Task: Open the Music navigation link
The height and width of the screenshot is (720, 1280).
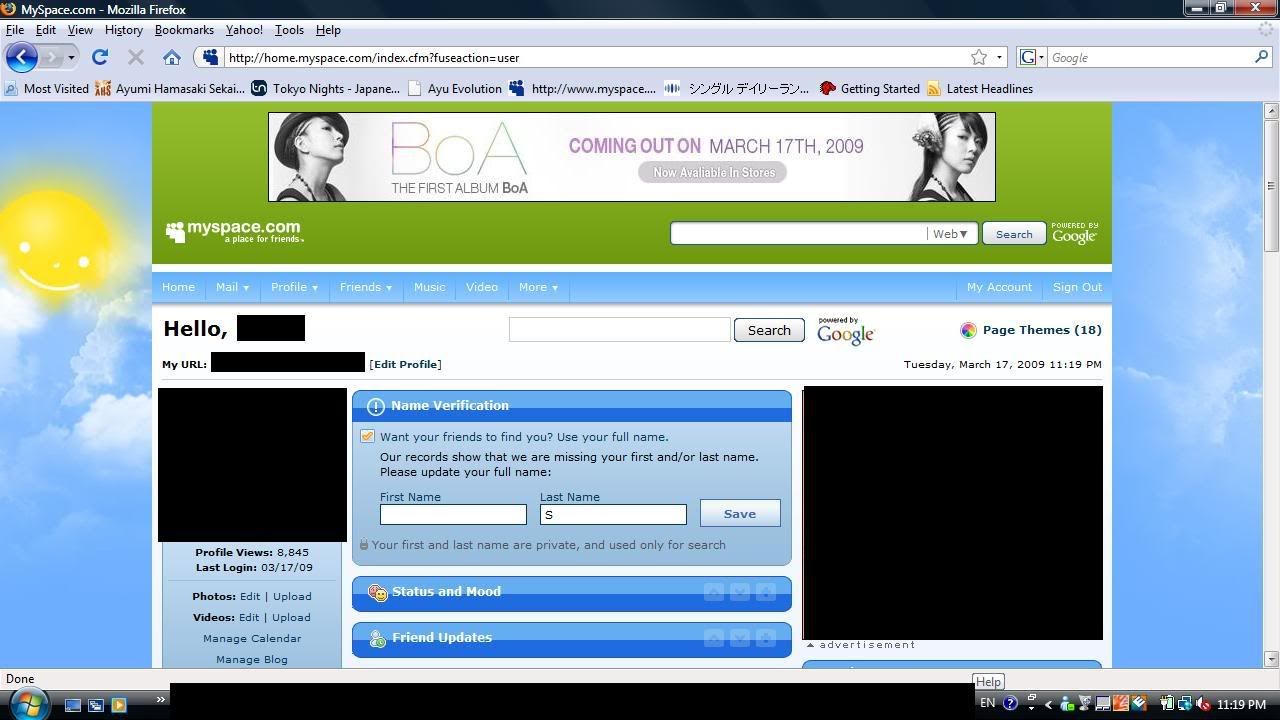Action: [x=429, y=287]
